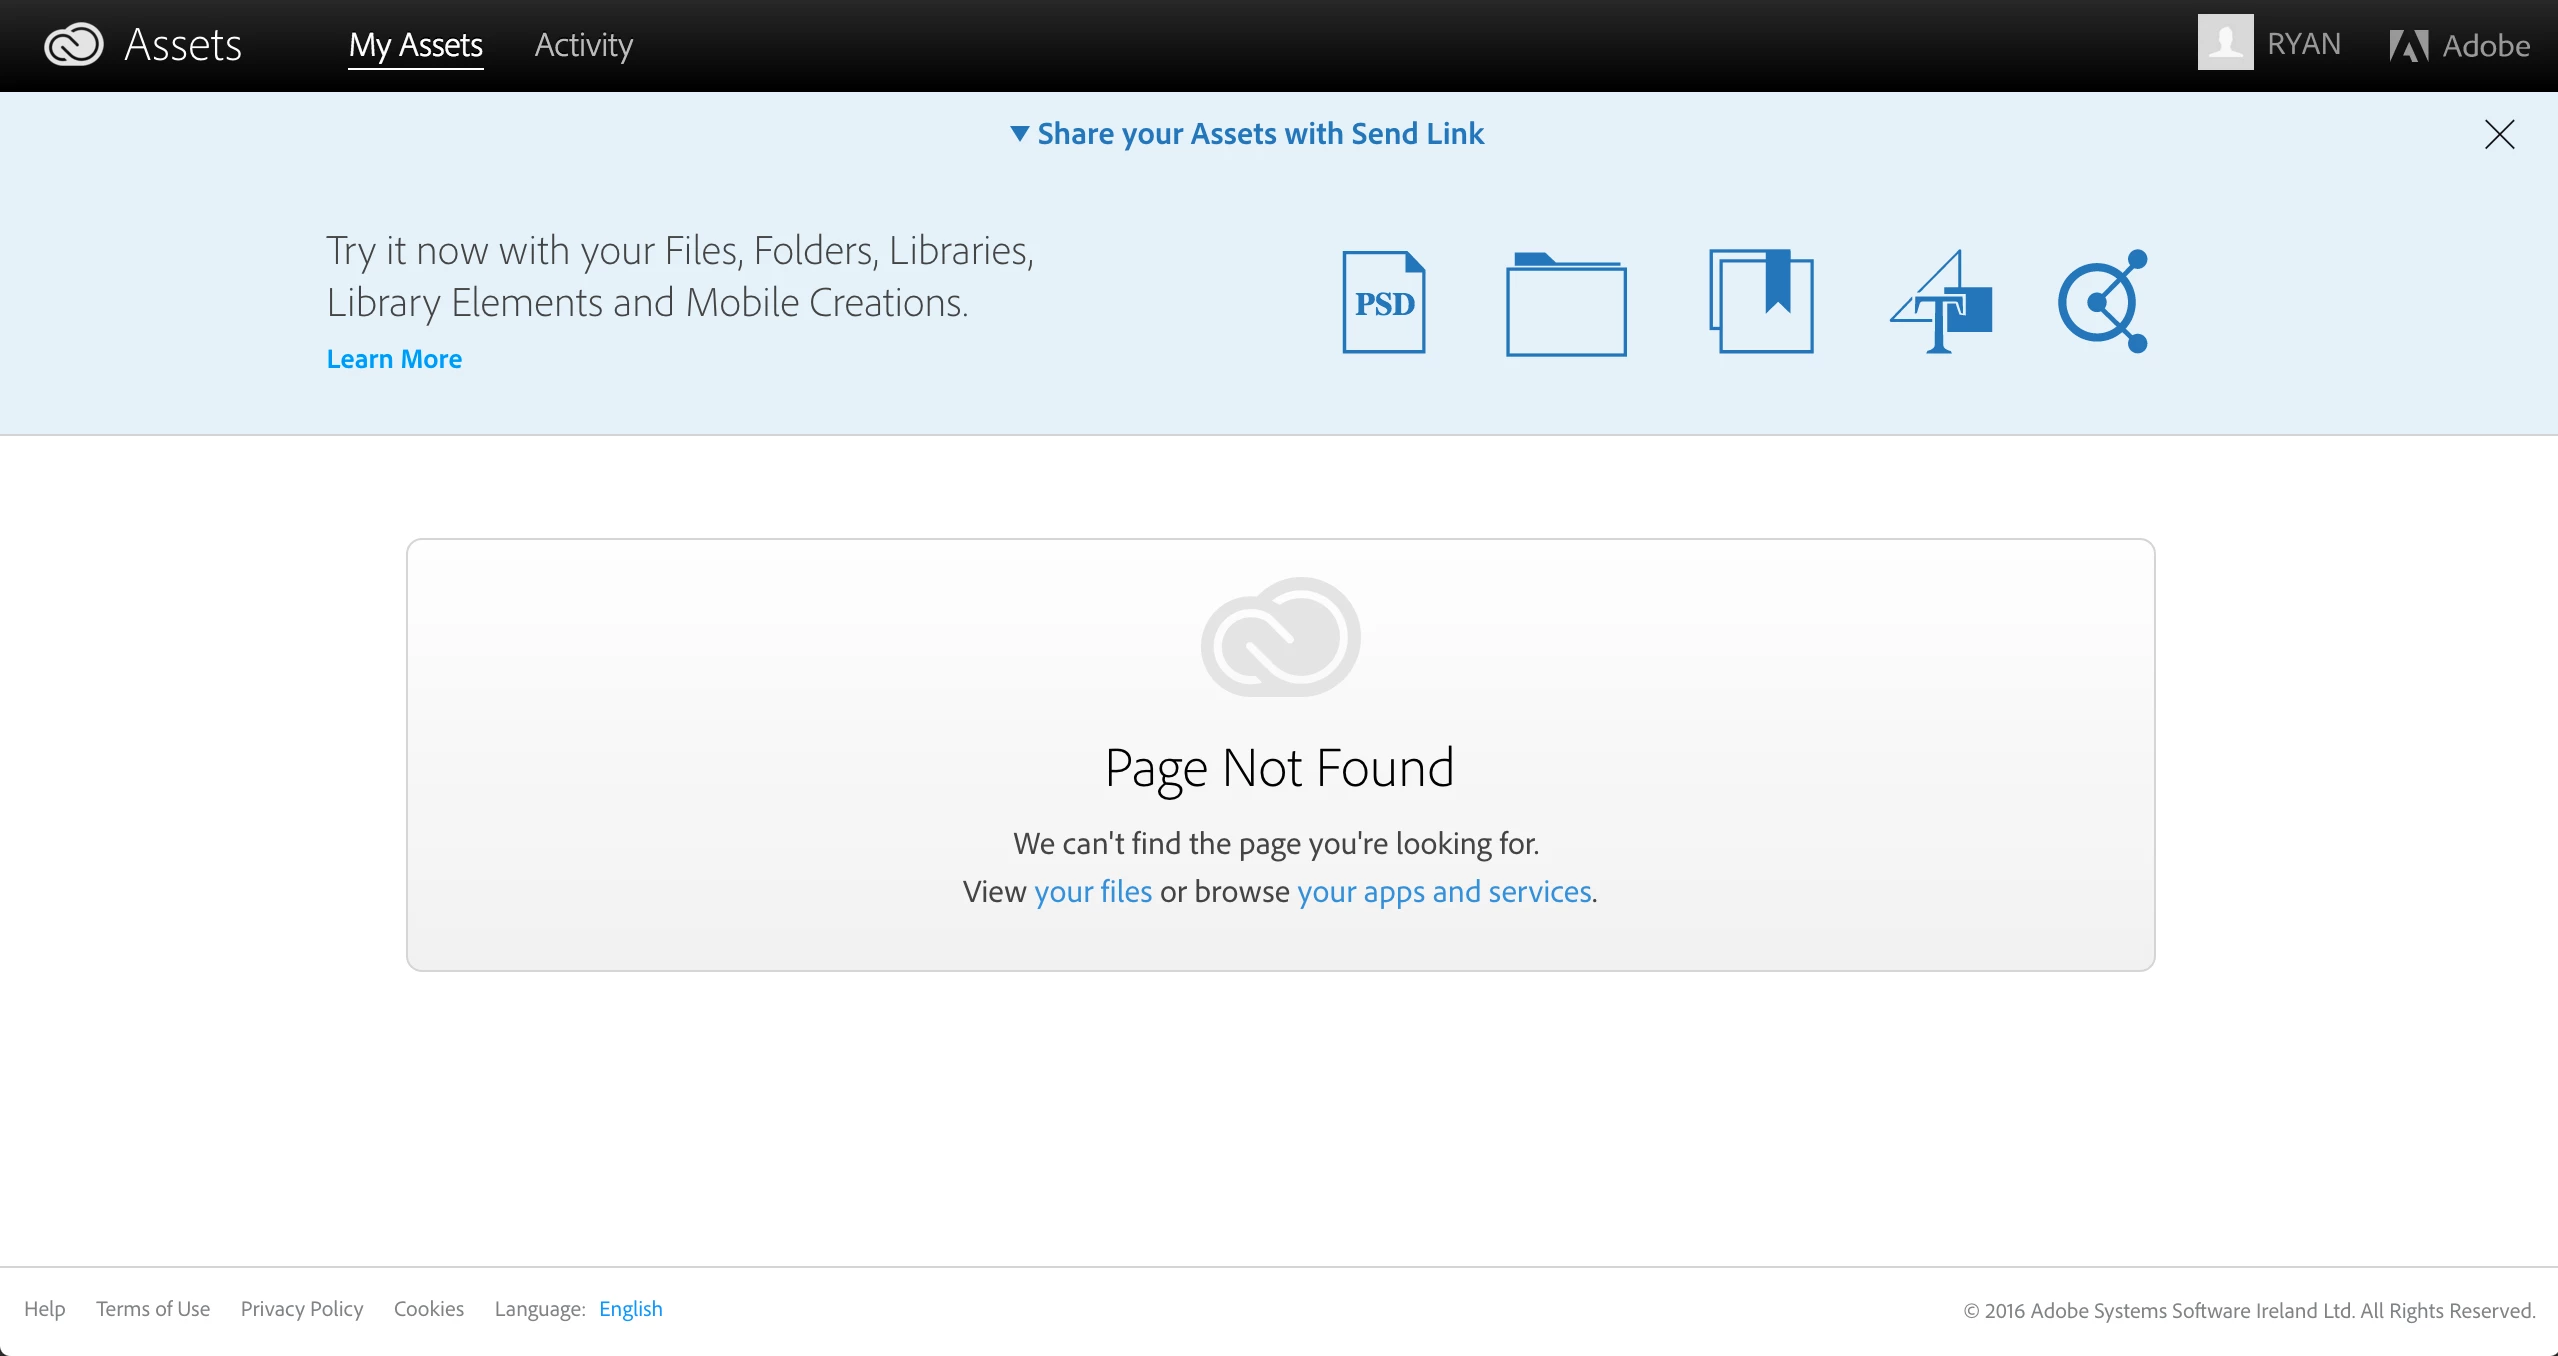This screenshot has width=2558, height=1356.
Task: Click the Library Elements text-shape icon
Action: [1941, 302]
